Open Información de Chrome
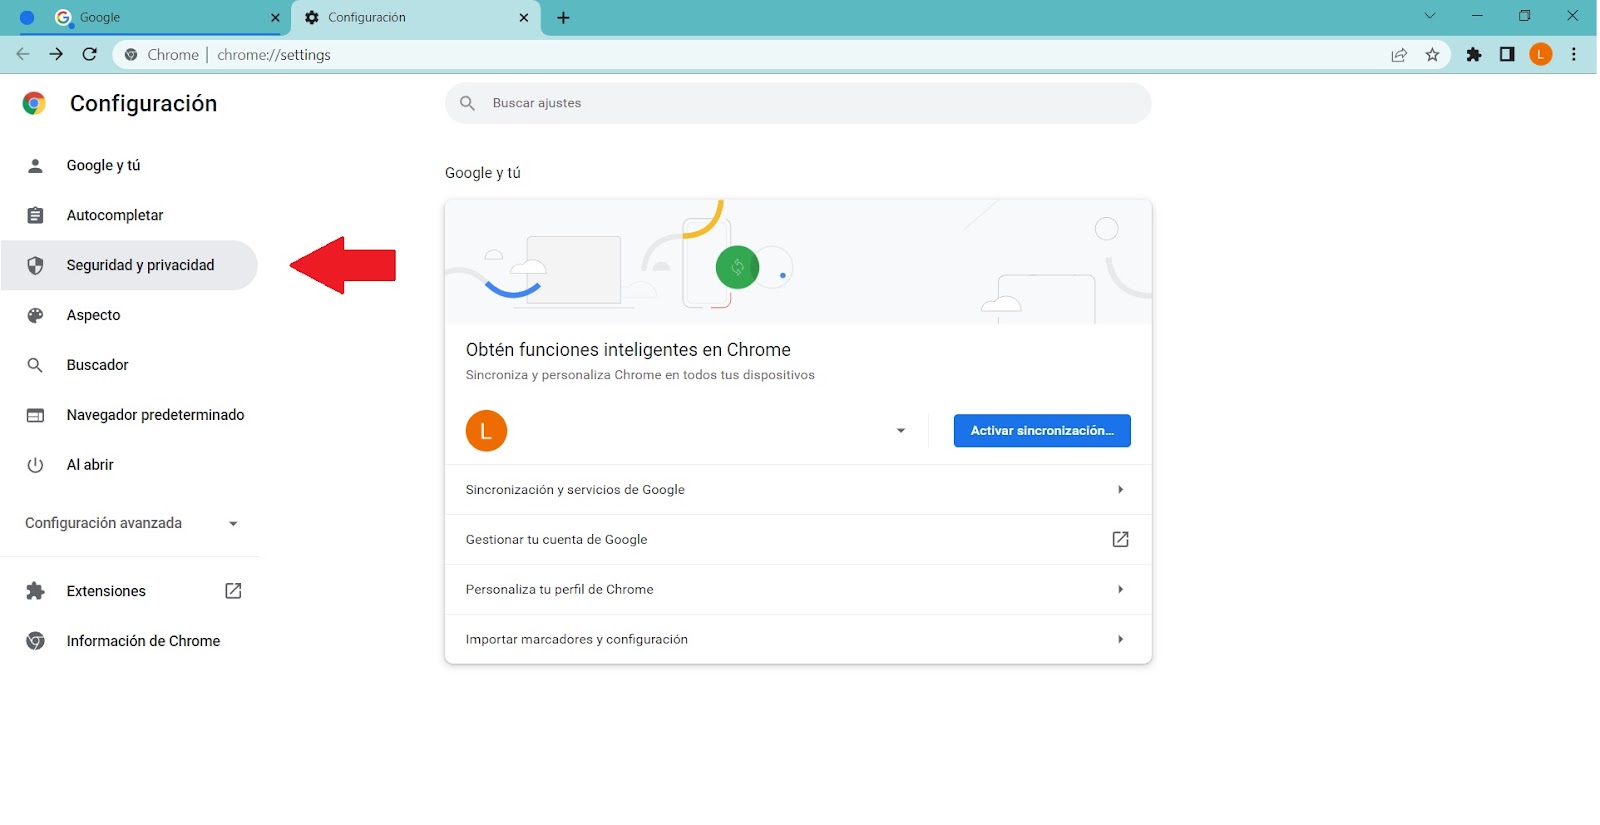1600x825 pixels. coord(130,641)
